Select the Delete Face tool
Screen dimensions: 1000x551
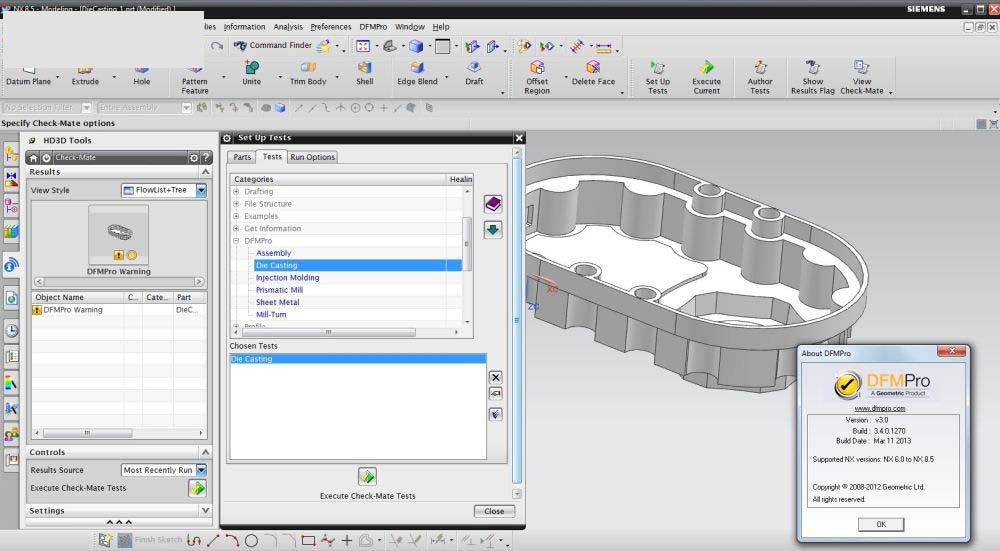pyautogui.click(x=593, y=73)
